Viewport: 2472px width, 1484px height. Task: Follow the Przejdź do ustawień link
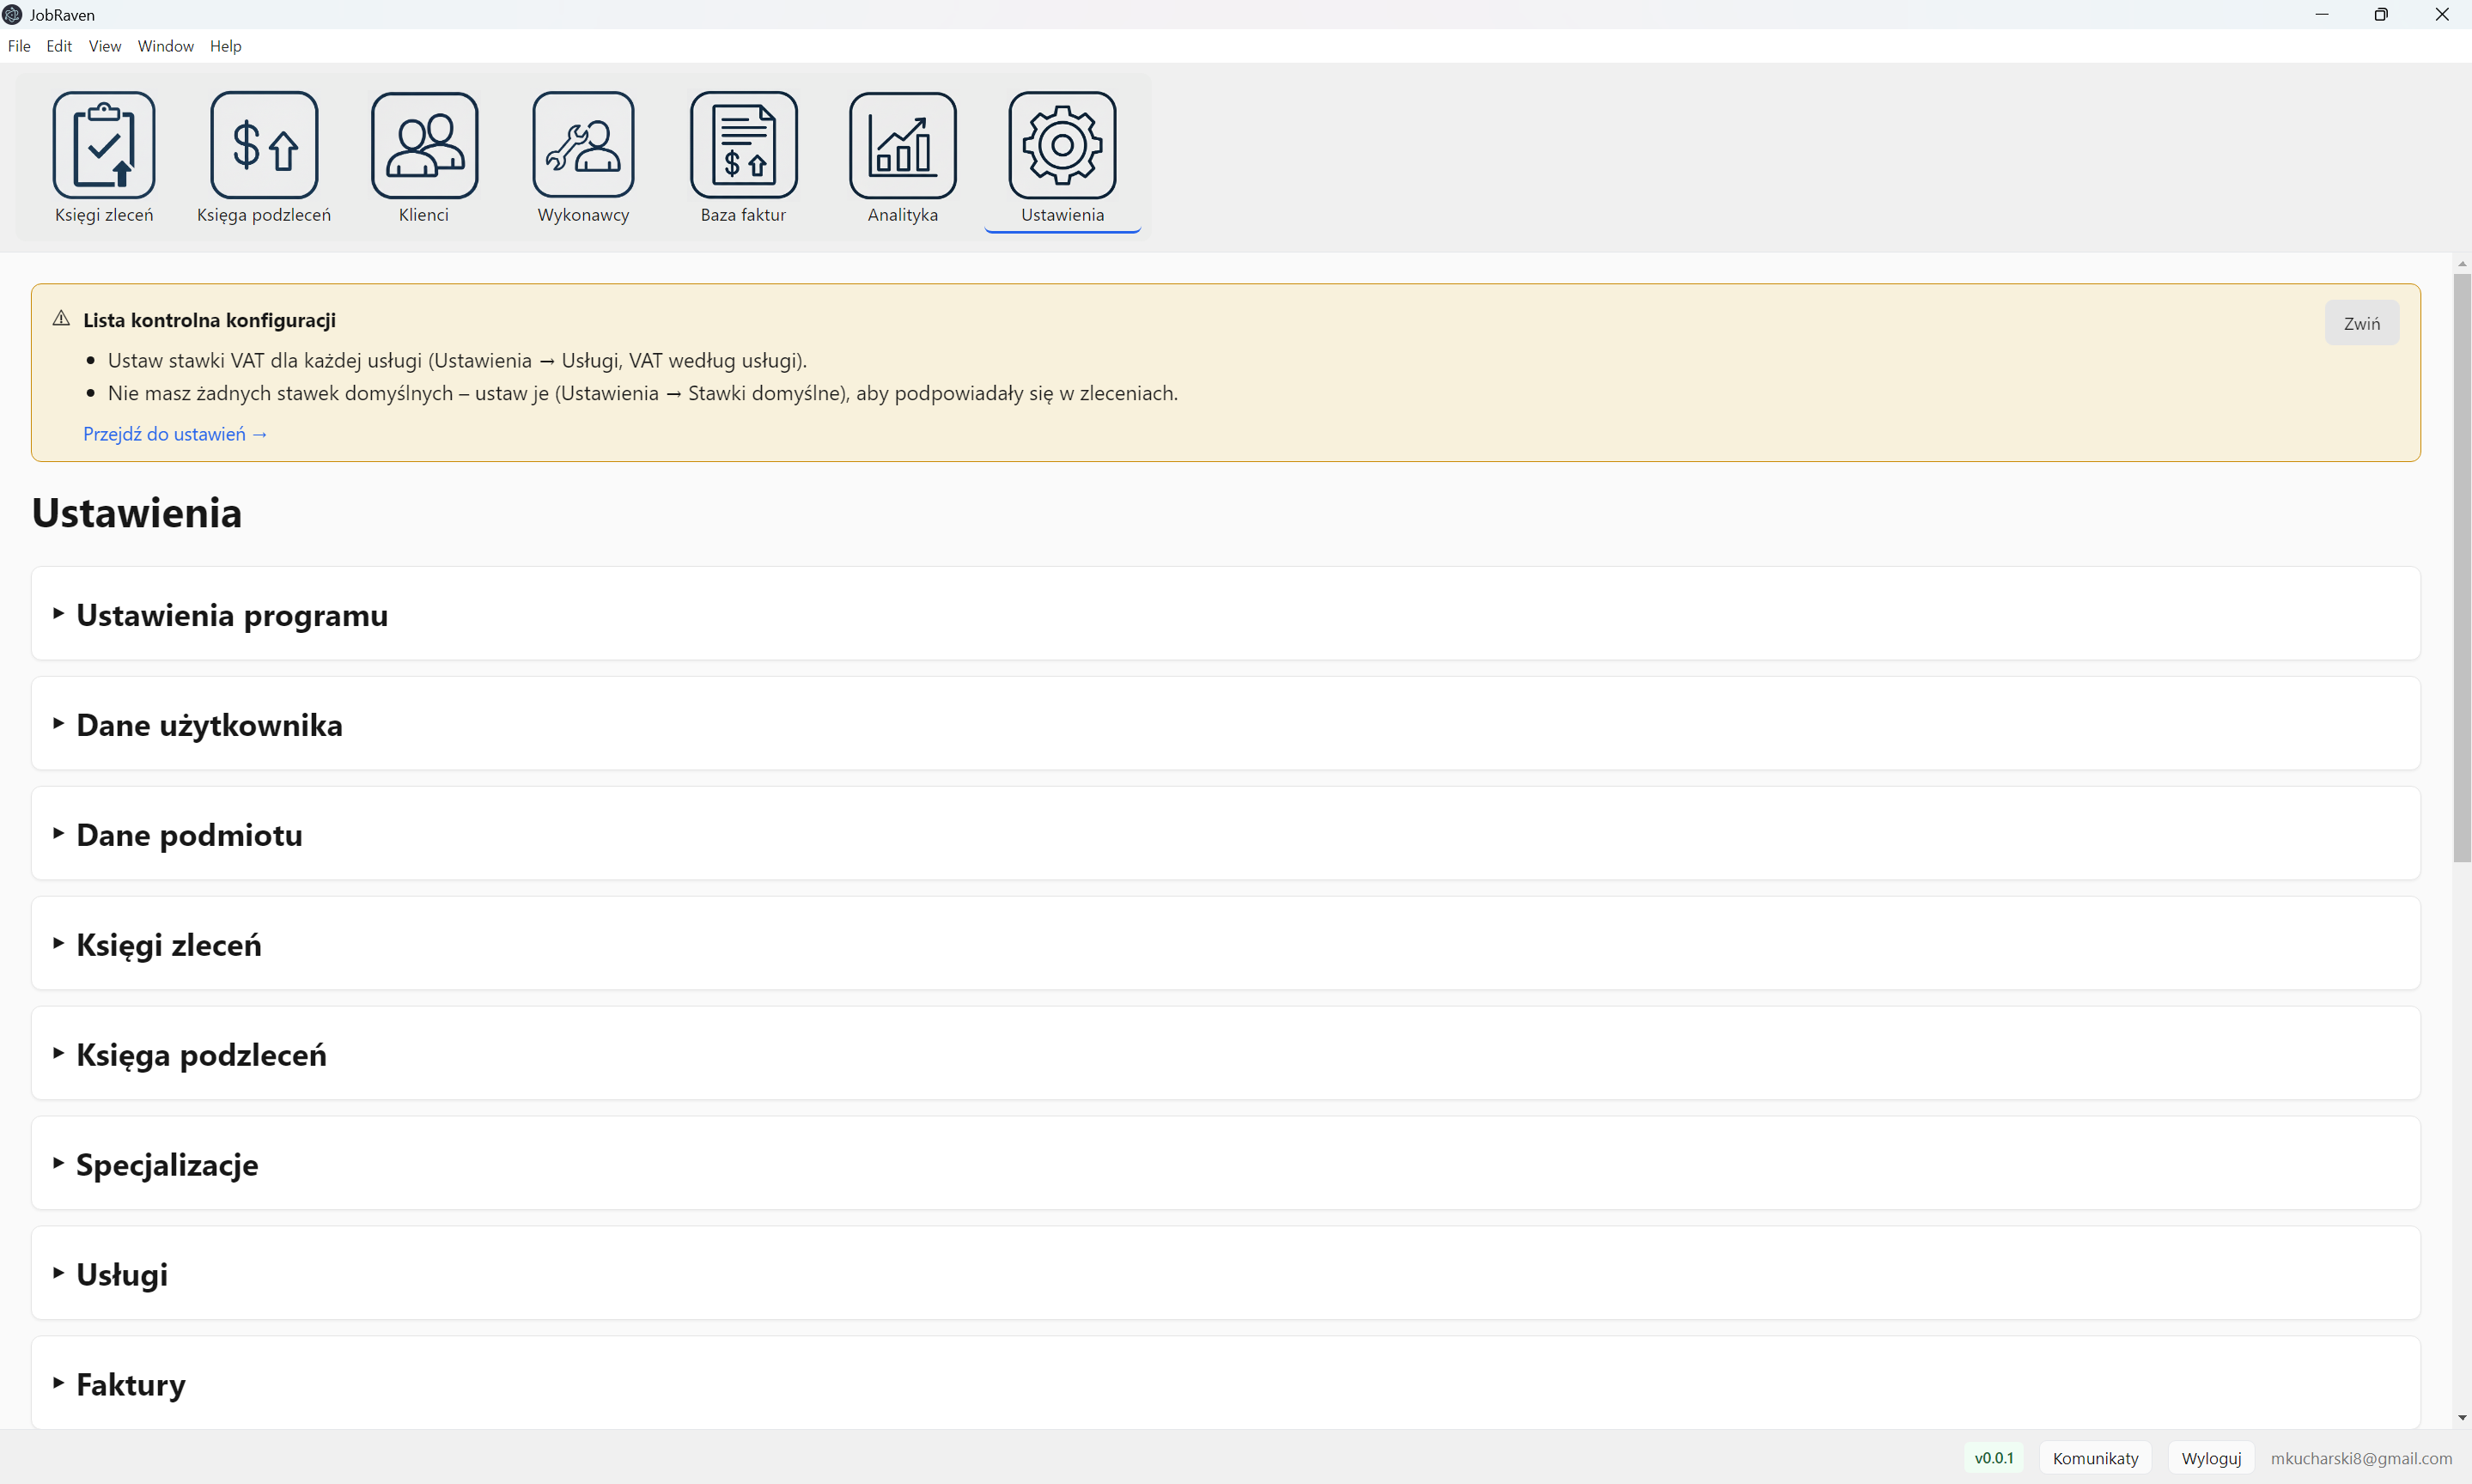[175, 434]
